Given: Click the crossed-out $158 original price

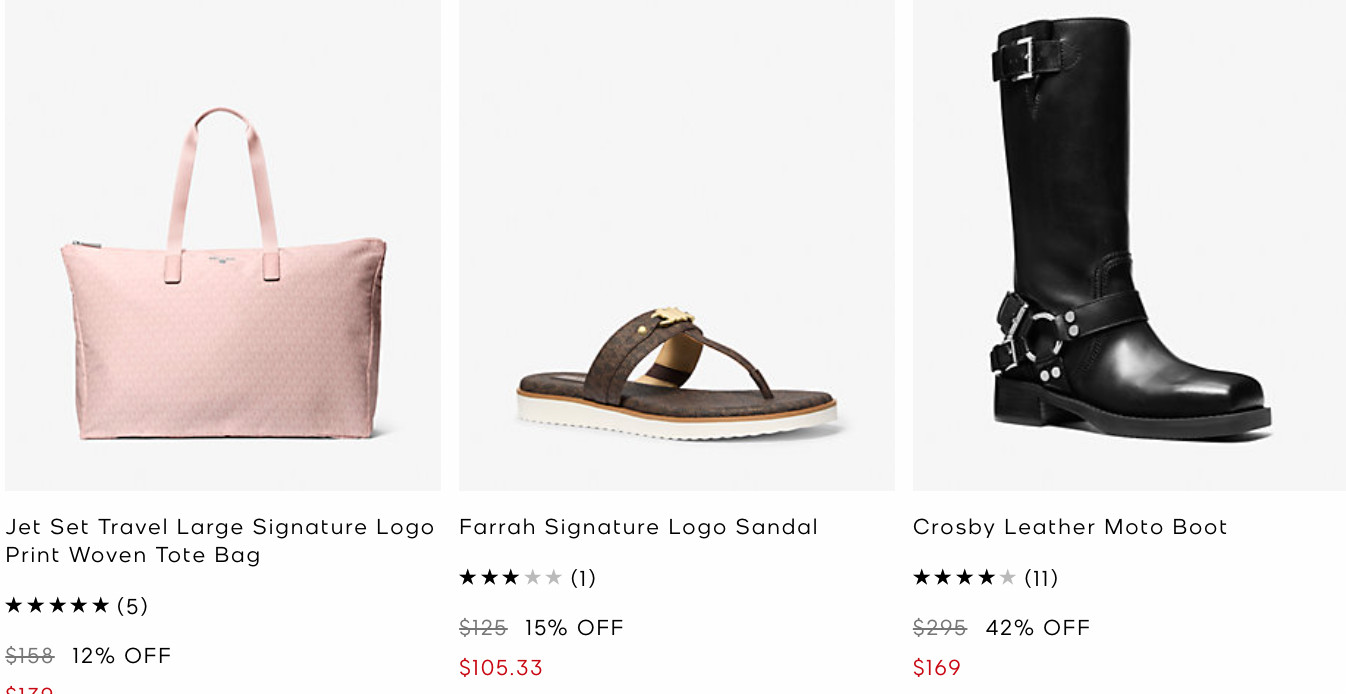Looking at the screenshot, I should [x=29, y=656].
